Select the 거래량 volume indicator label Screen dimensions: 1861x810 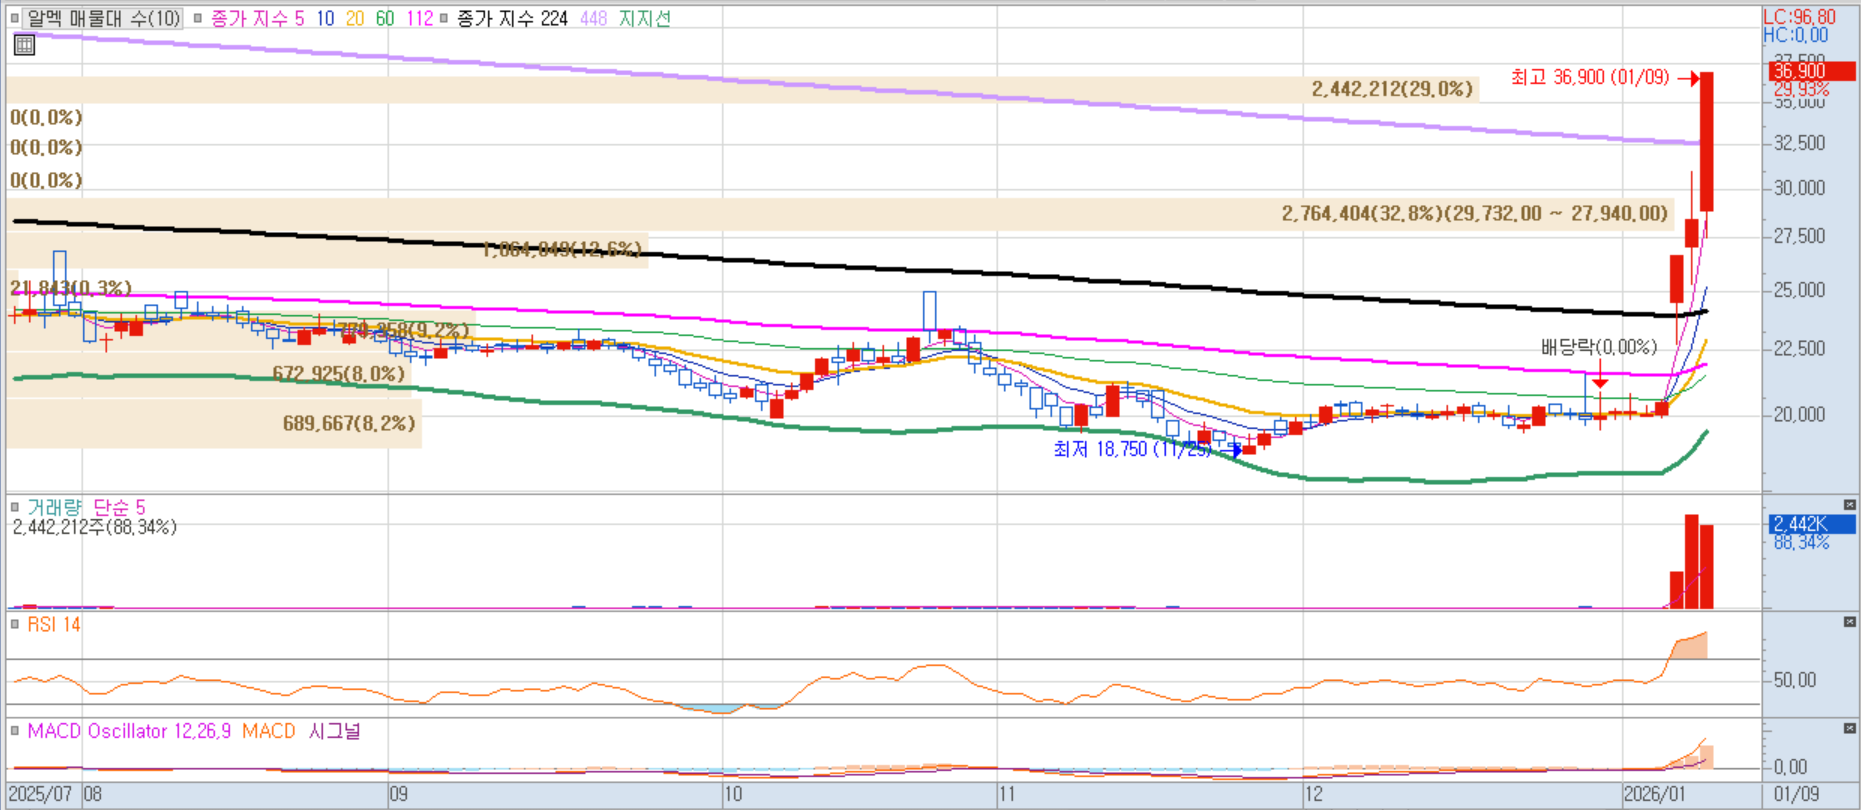(55, 507)
